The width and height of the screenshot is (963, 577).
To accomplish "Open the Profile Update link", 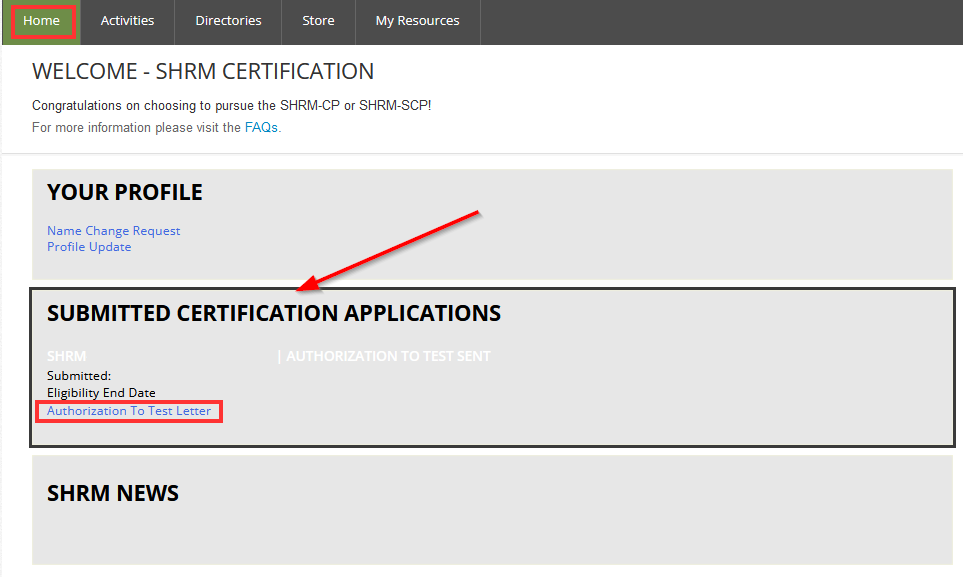I will coord(88,246).
